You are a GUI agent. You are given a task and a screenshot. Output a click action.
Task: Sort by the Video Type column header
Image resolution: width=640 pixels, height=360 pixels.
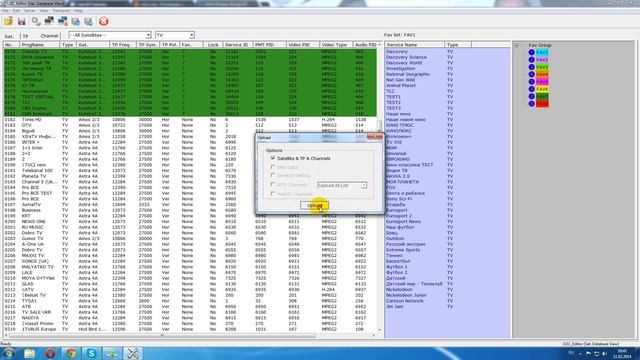pyautogui.click(x=336, y=45)
